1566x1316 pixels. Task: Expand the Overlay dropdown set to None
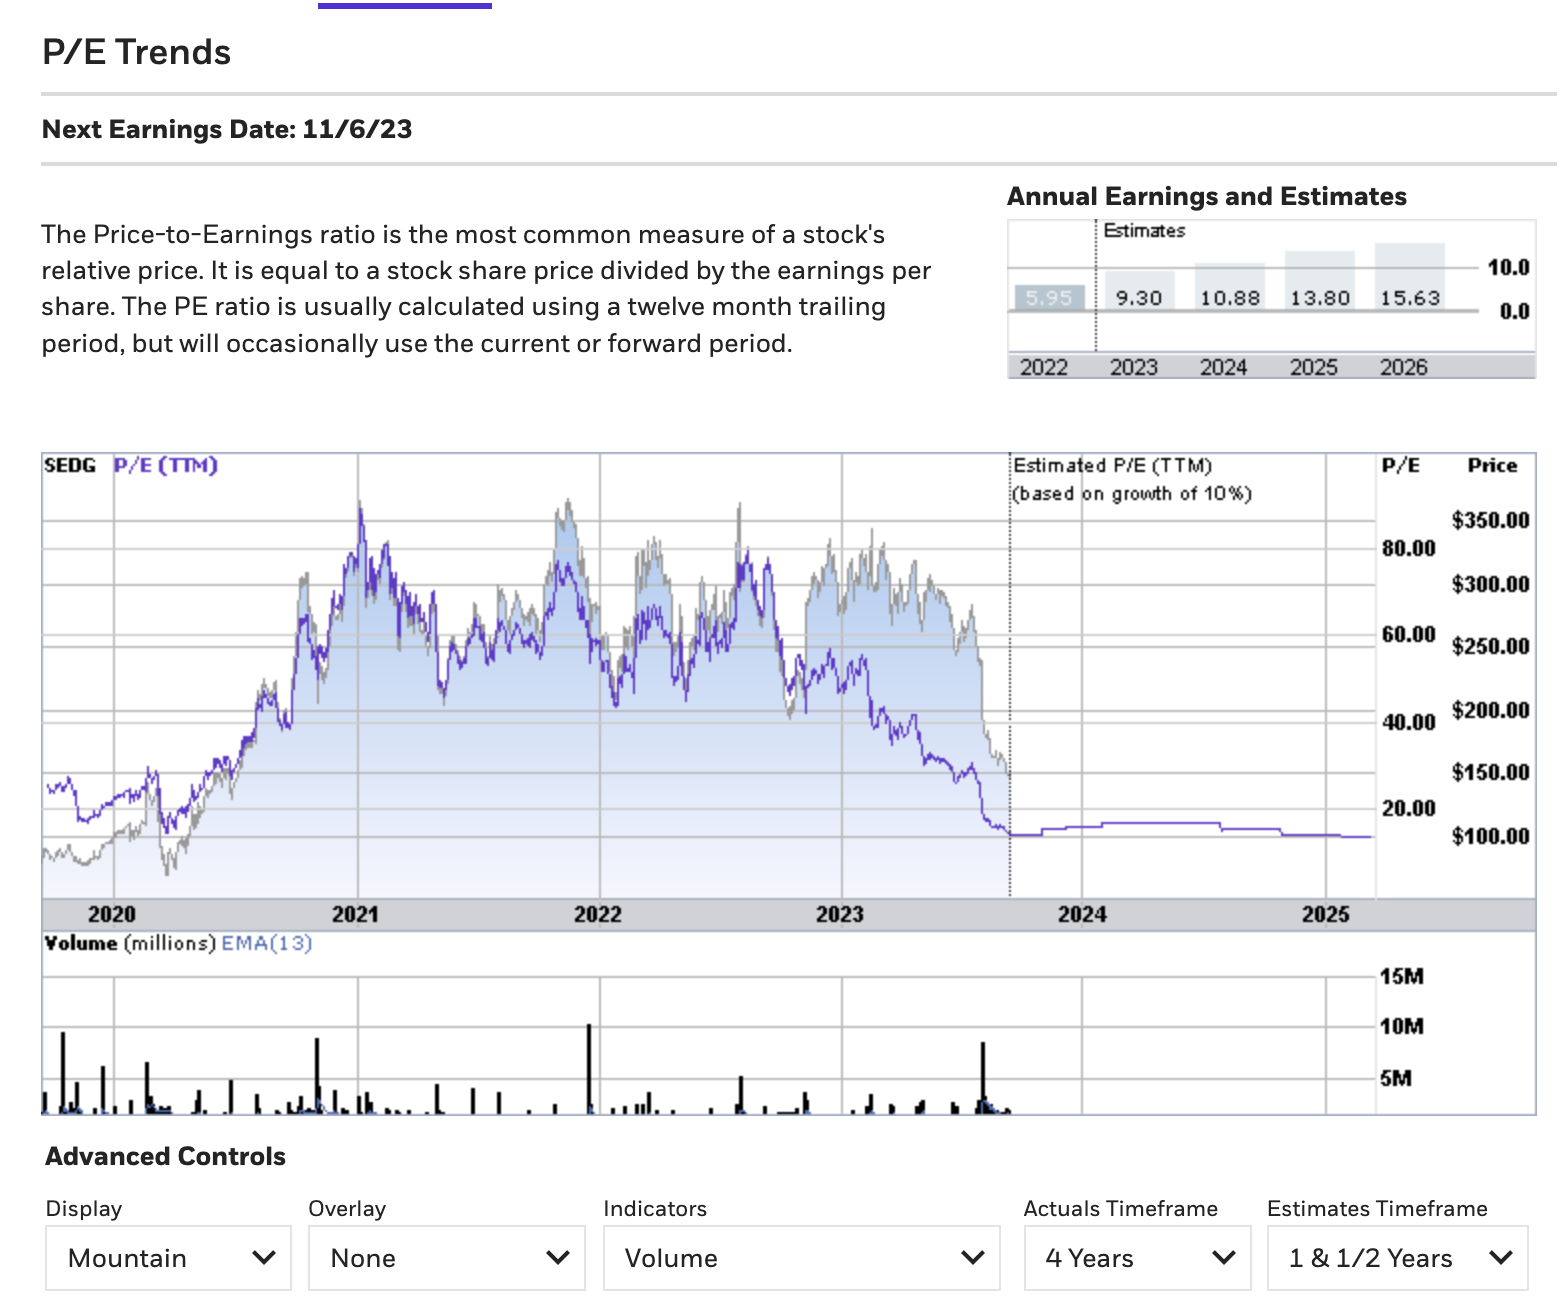(446, 1257)
